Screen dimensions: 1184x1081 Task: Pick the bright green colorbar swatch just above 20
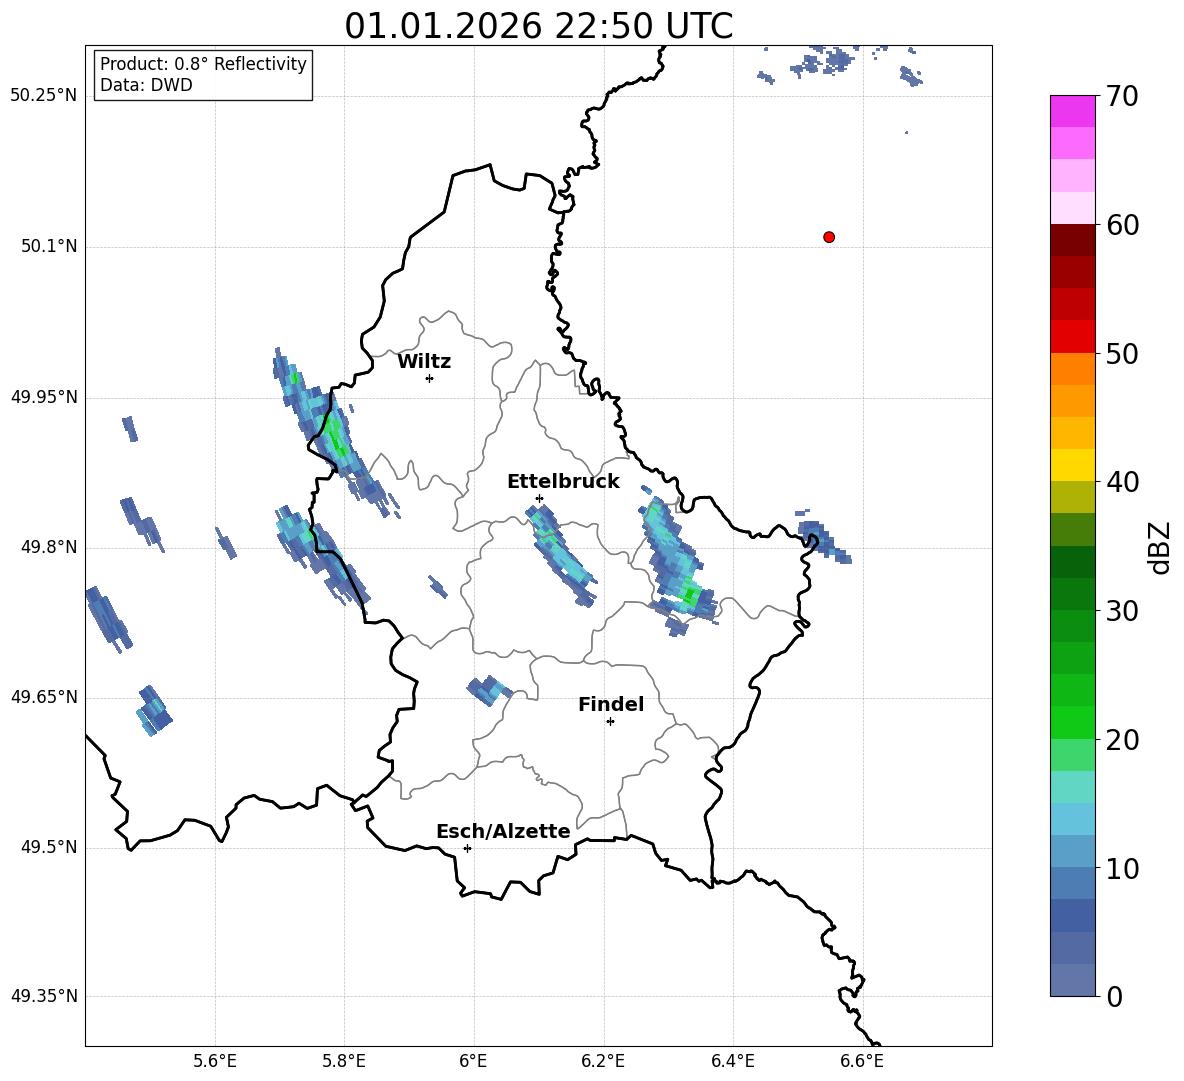(x=1072, y=723)
